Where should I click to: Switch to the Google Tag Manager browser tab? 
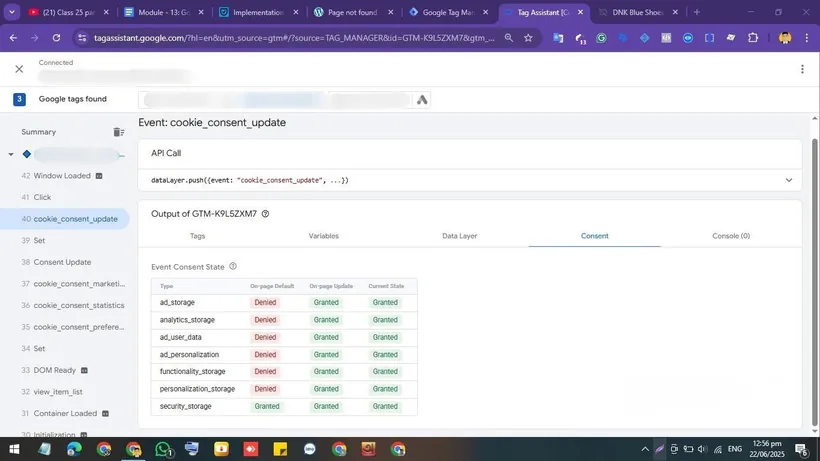tap(448, 12)
